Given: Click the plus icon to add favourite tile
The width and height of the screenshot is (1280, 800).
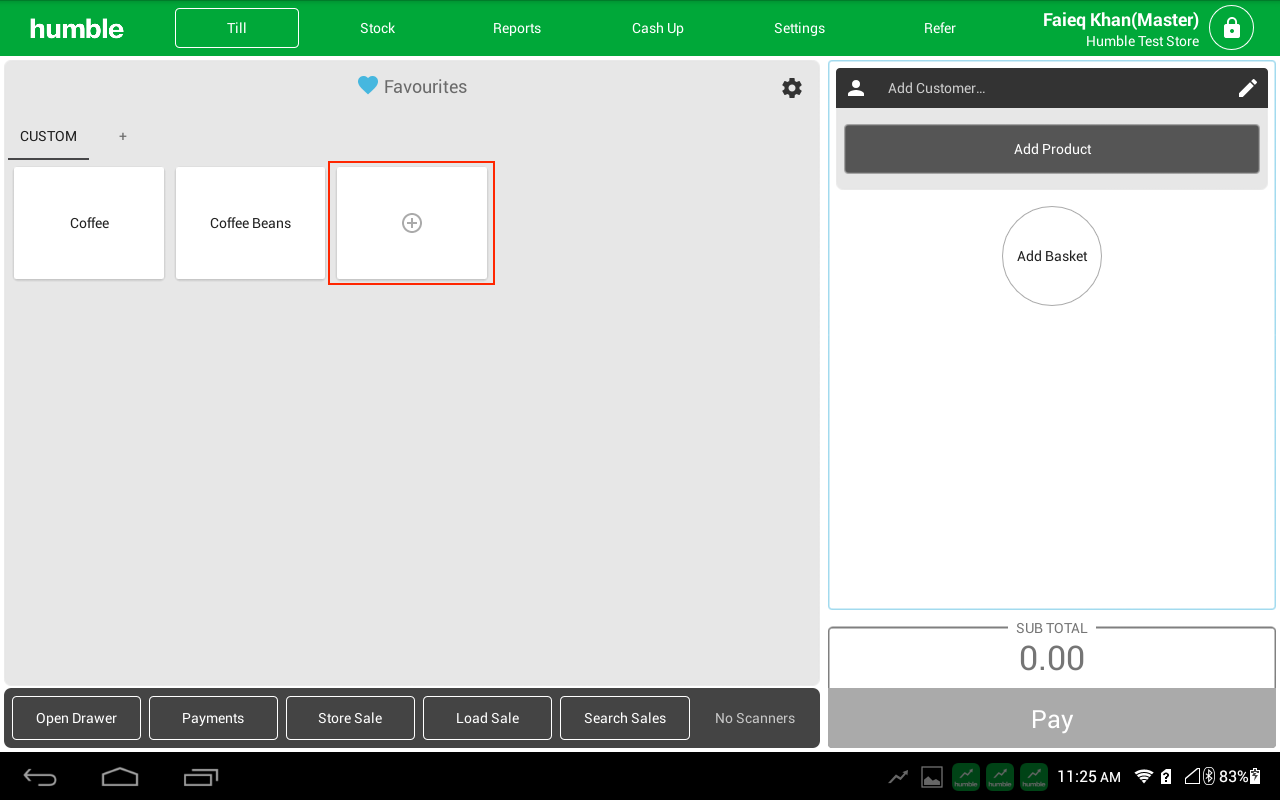Looking at the screenshot, I should [x=412, y=223].
